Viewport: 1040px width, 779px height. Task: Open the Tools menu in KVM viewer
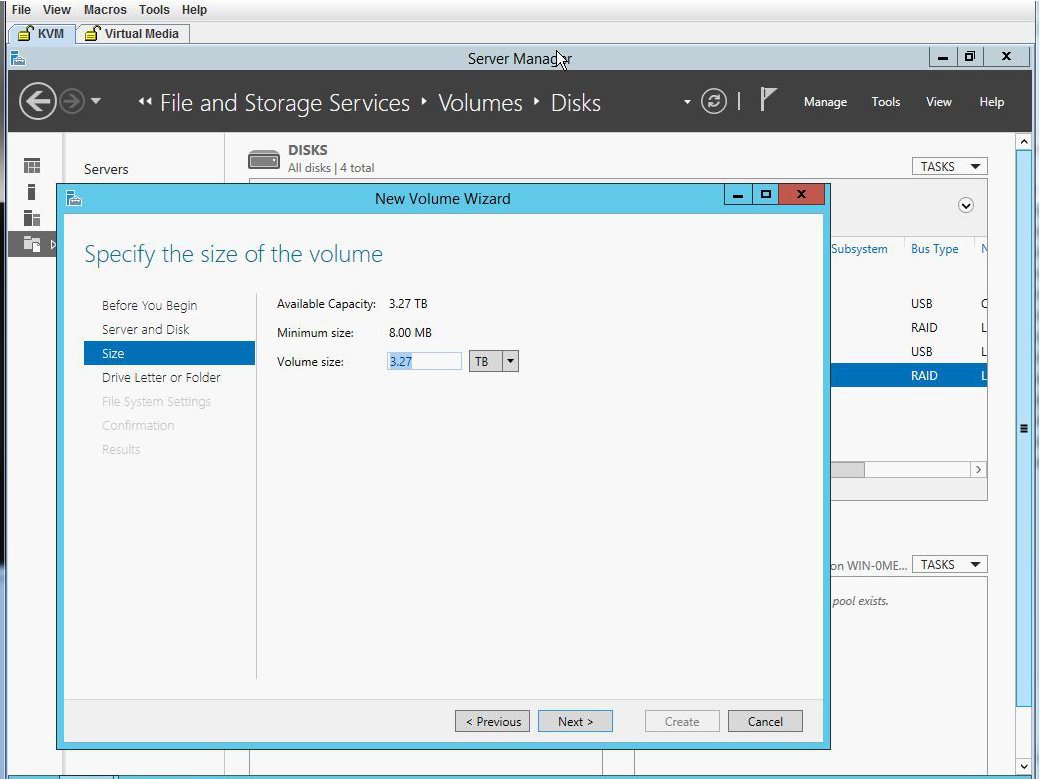pos(154,10)
